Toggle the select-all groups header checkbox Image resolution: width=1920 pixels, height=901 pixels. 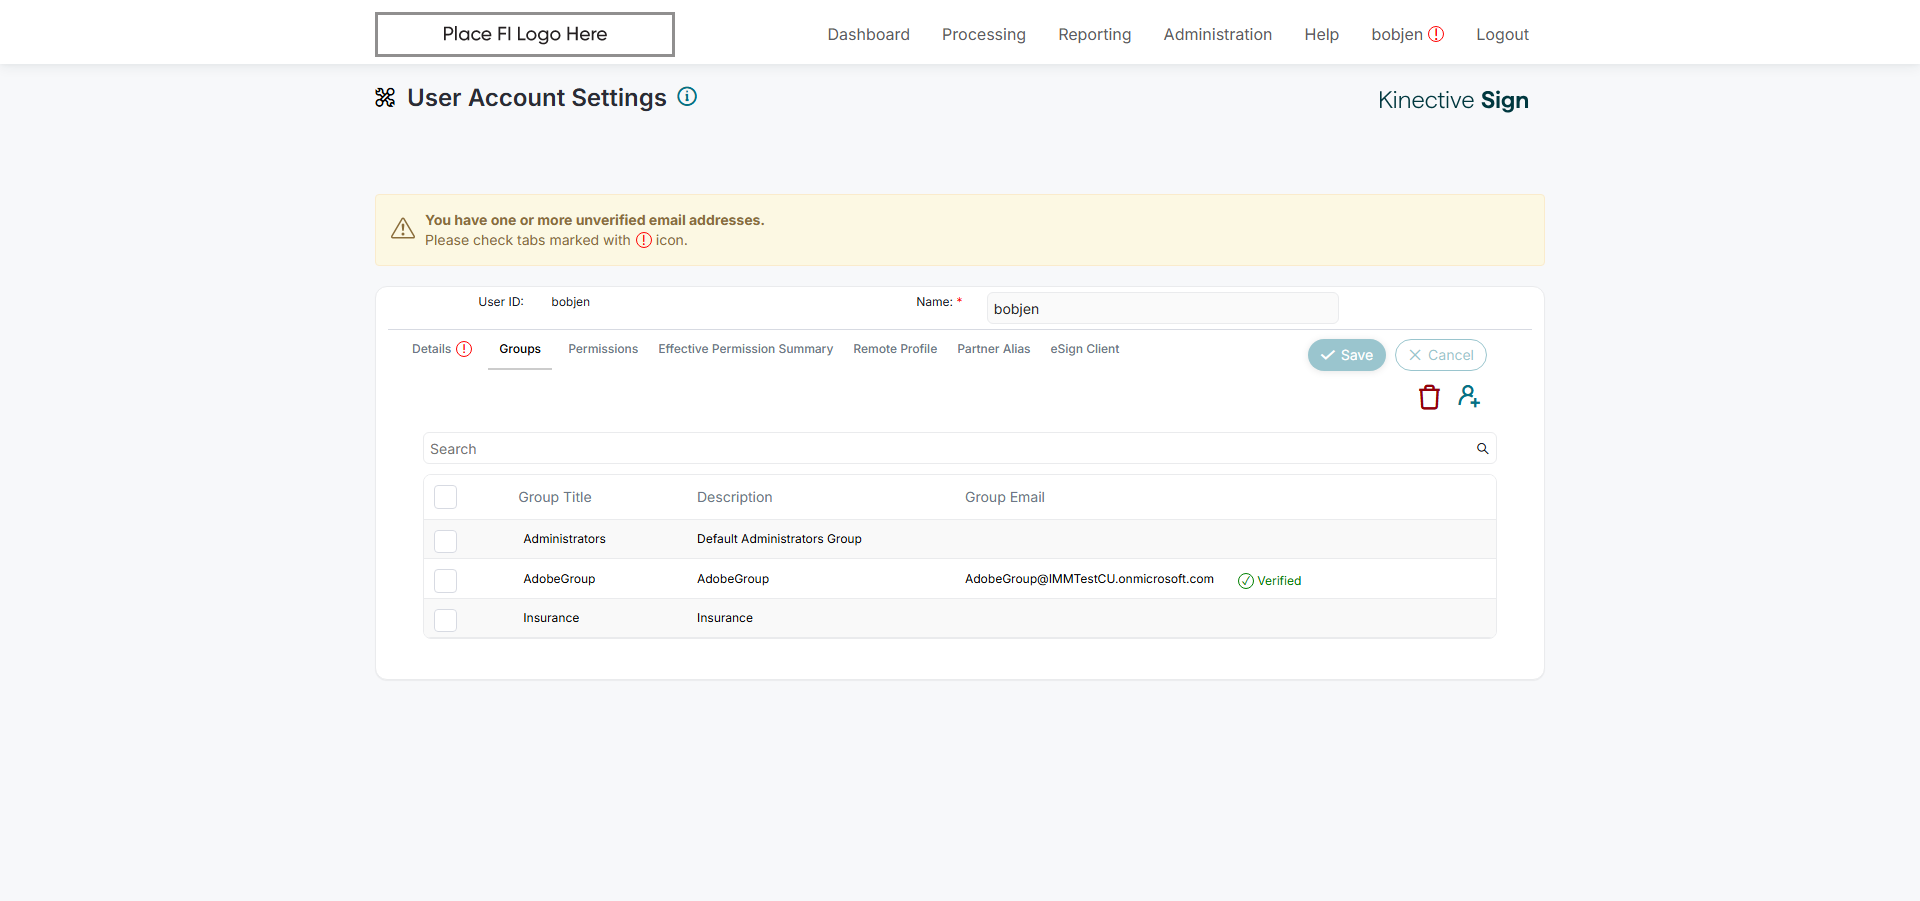(x=446, y=497)
